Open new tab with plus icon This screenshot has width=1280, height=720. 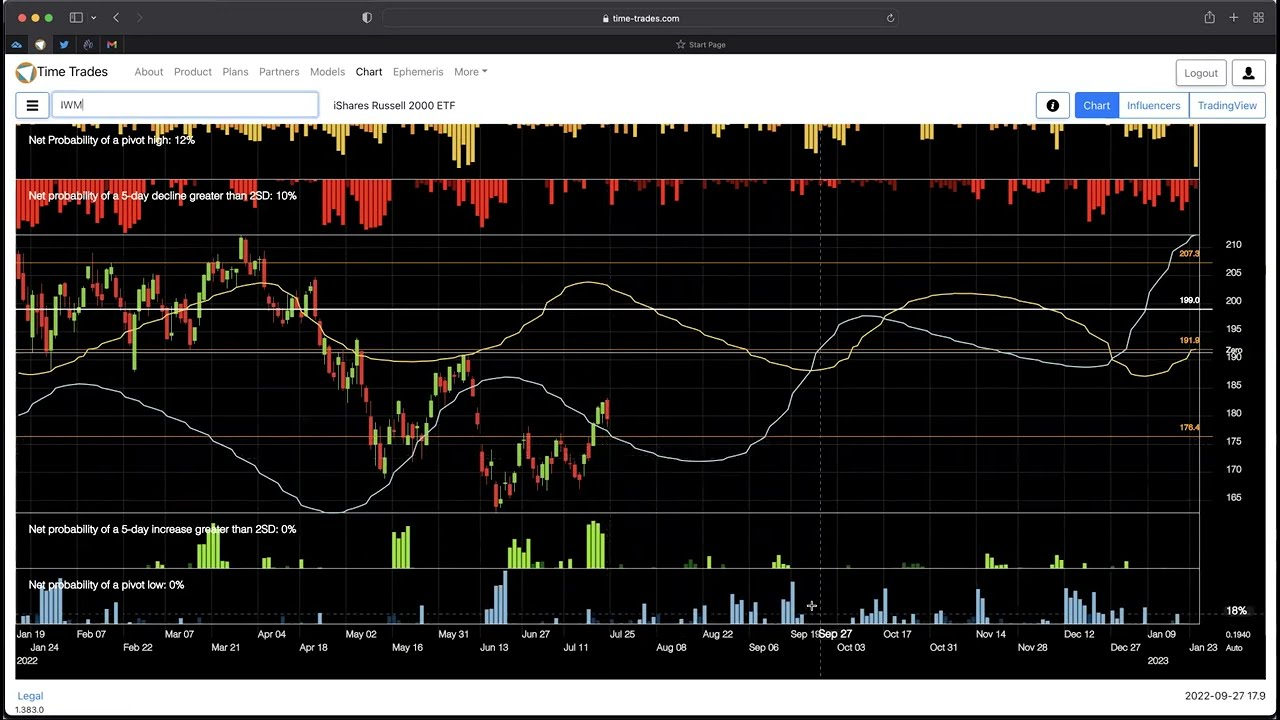coord(1234,18)
